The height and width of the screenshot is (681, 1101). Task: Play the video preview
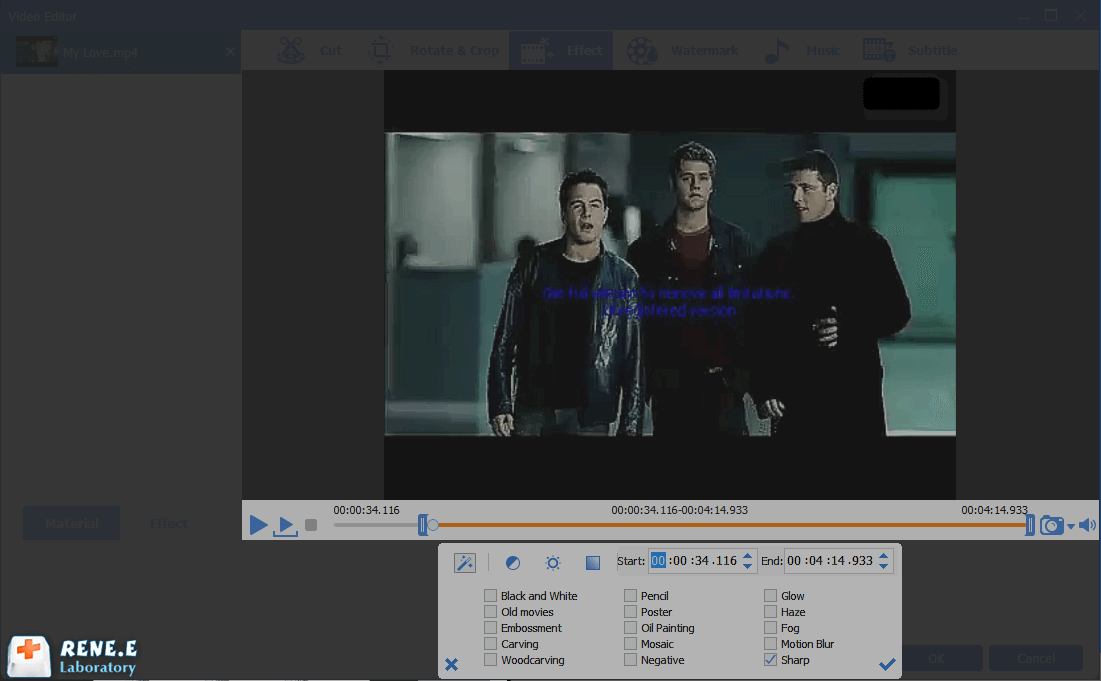click(x=258, y=524)
